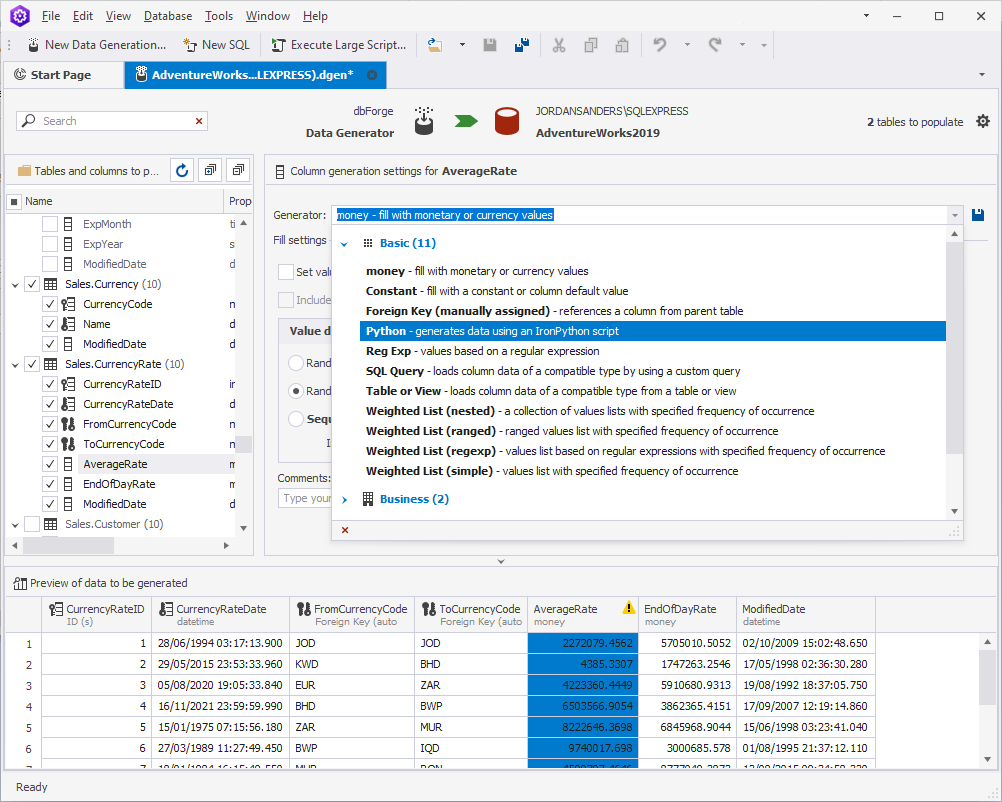Expand the Business (2) generator group
The height and width of the screenshot is (802, 1002).
[344, 500]
